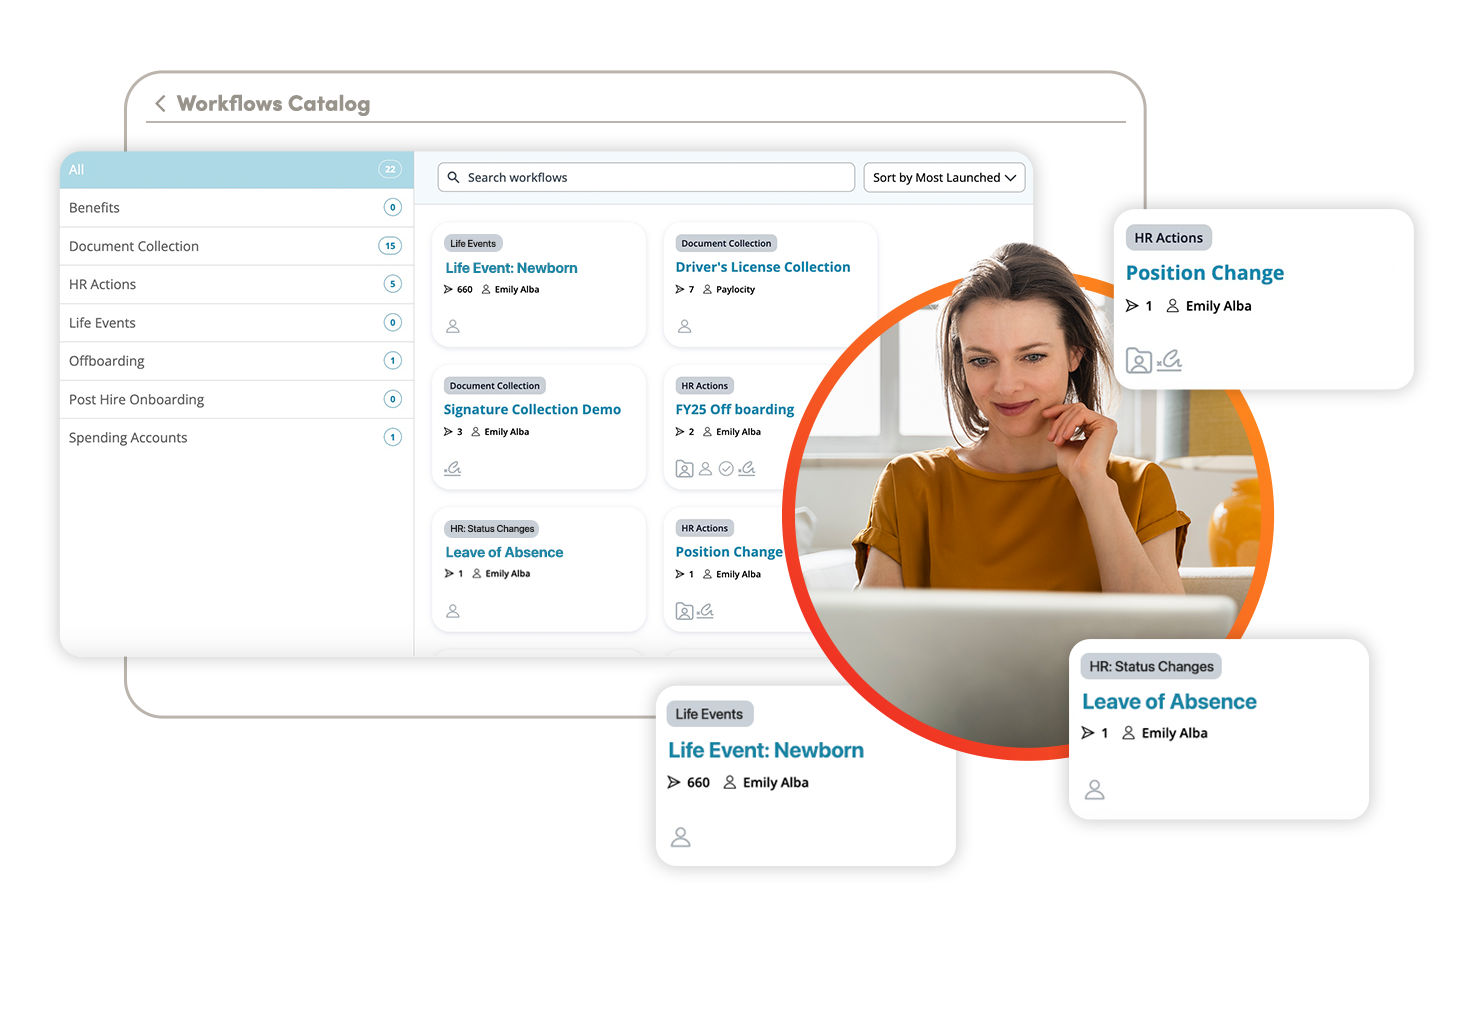Screen dimensions: 1475x1018
Task: Click the launch arrow icon beside 660 in the catalog grid
Action: pos(448,289)
